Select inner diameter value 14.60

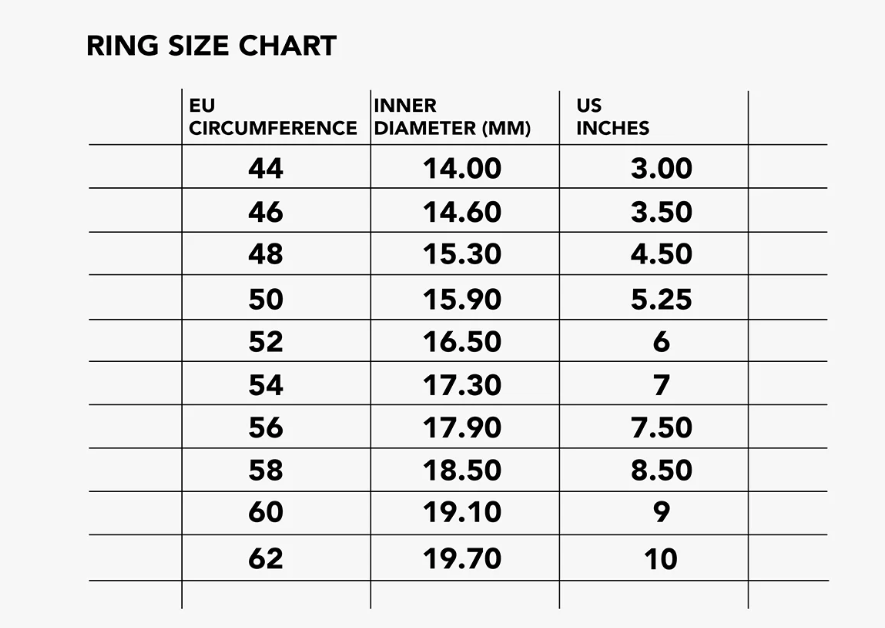tap(462, 212)
